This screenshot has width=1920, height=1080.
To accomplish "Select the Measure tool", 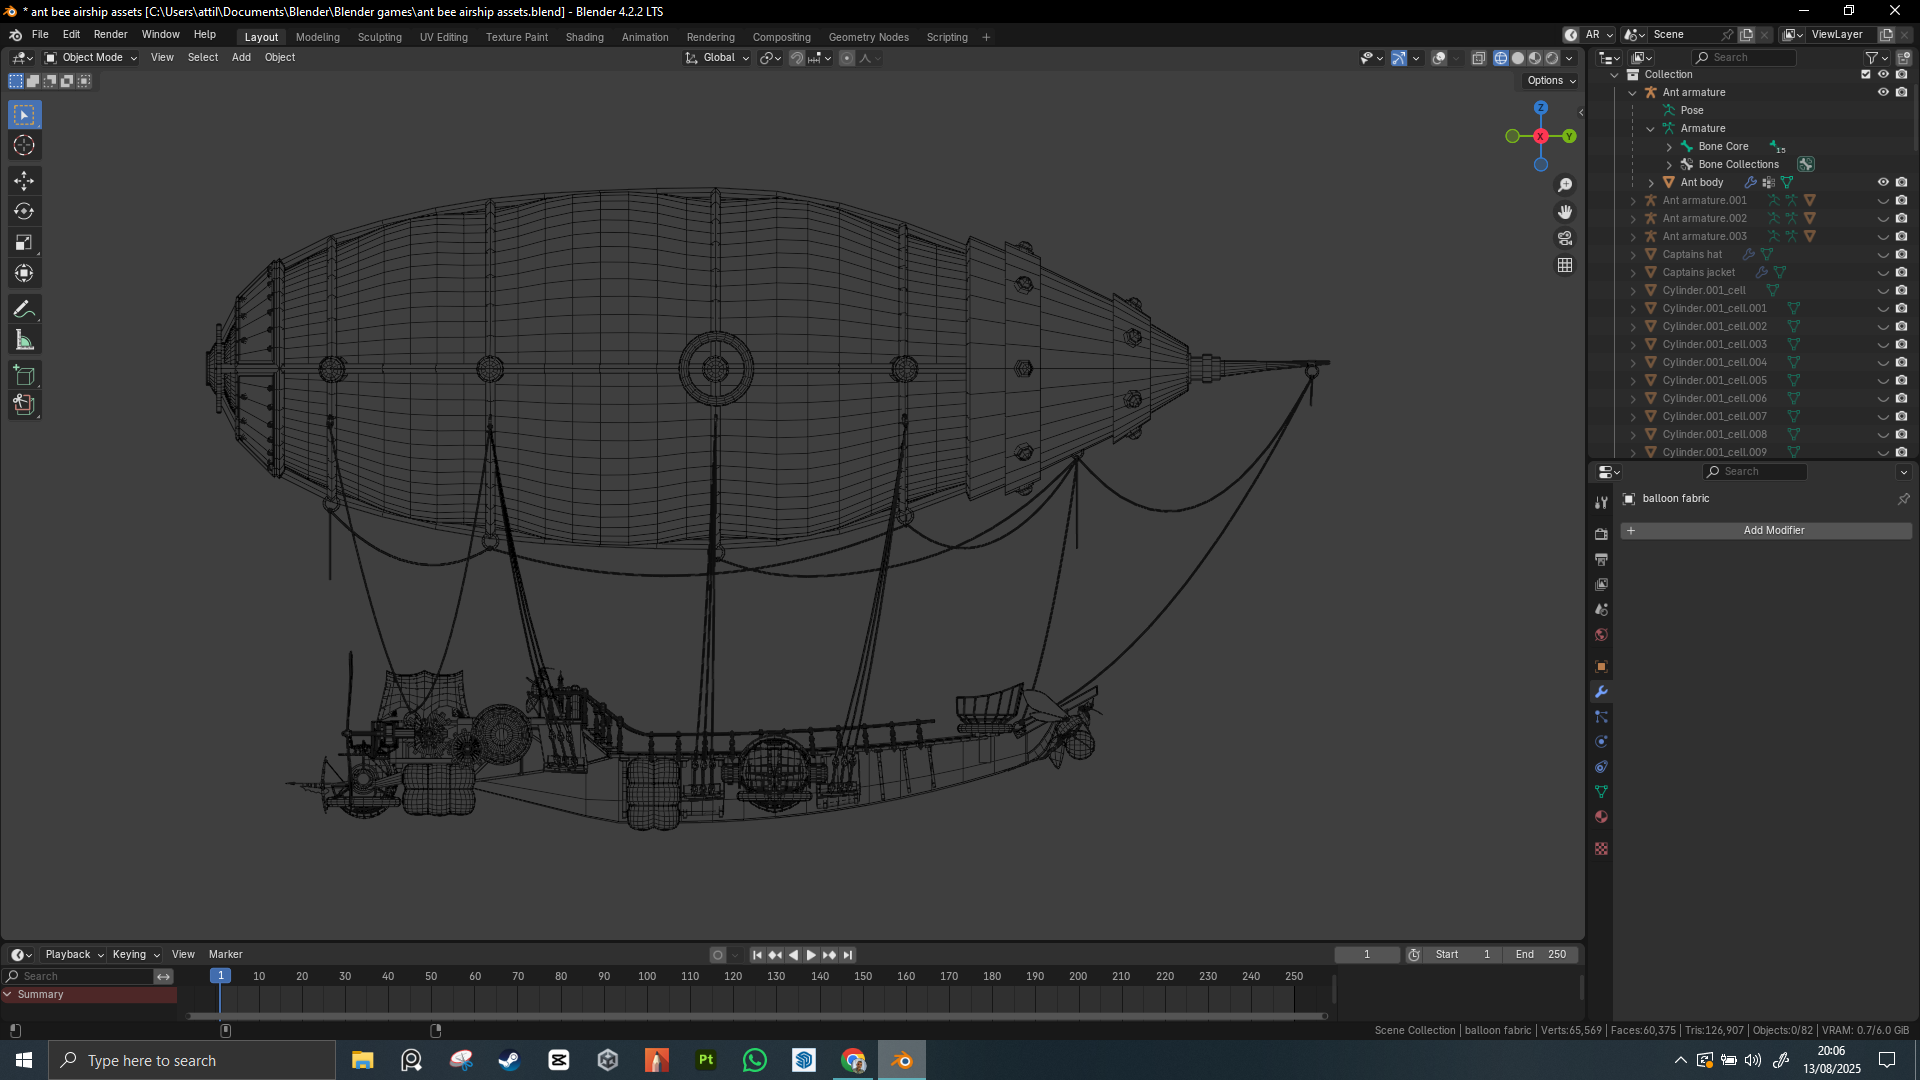I will 24,341.
